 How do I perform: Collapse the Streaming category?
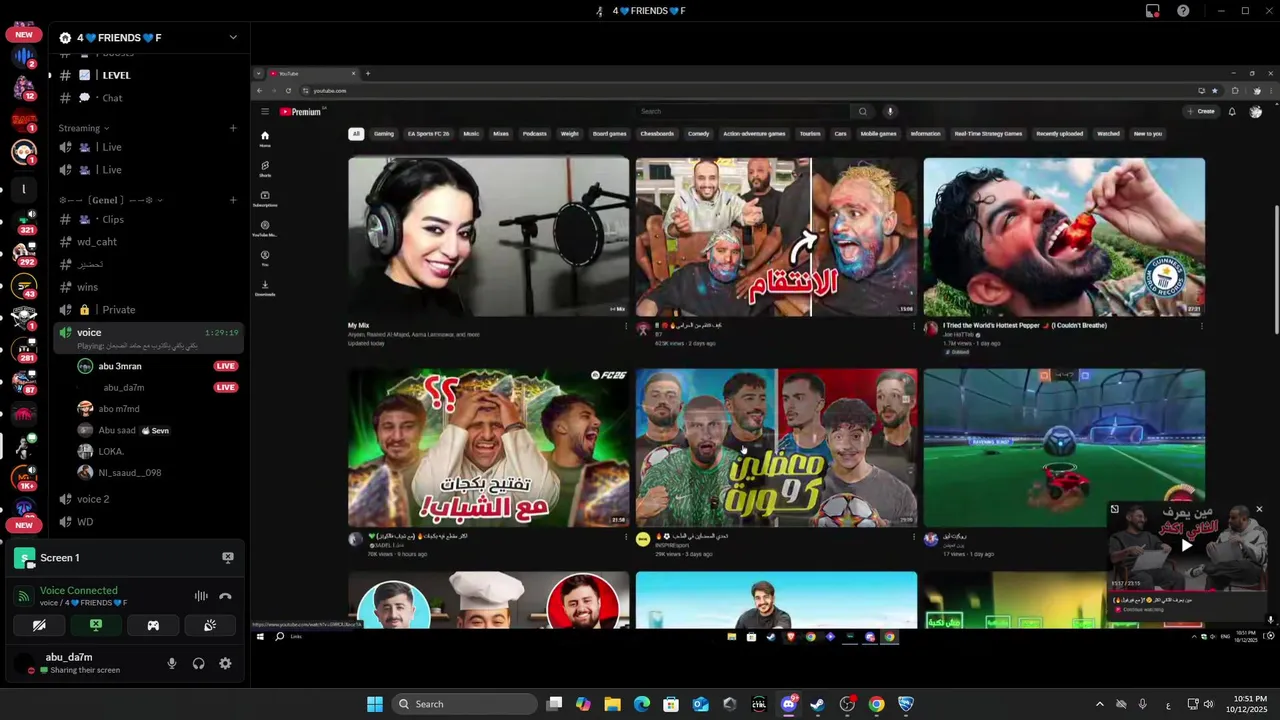click(x=84, y=128)
